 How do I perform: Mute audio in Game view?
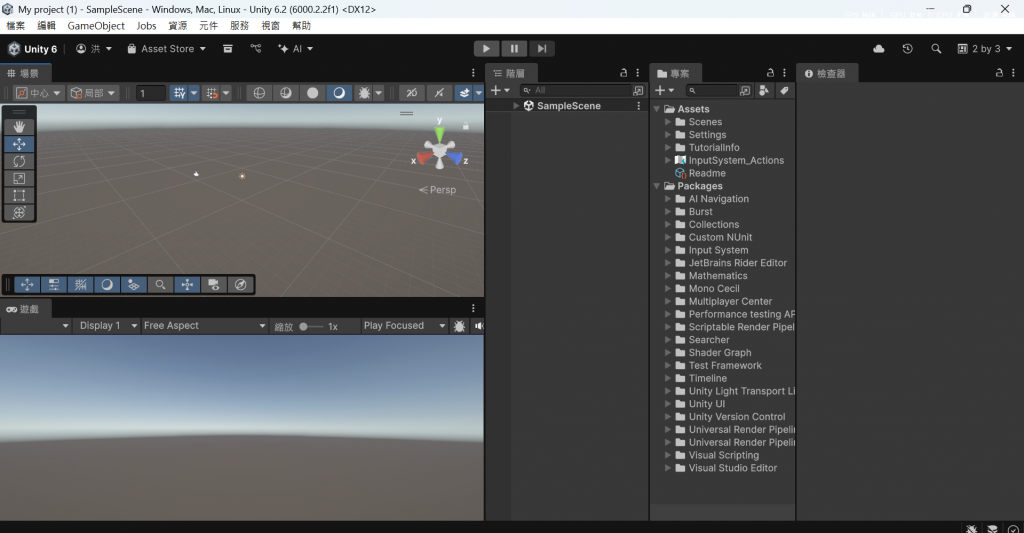pyautogui.click(x=479, y=326)
